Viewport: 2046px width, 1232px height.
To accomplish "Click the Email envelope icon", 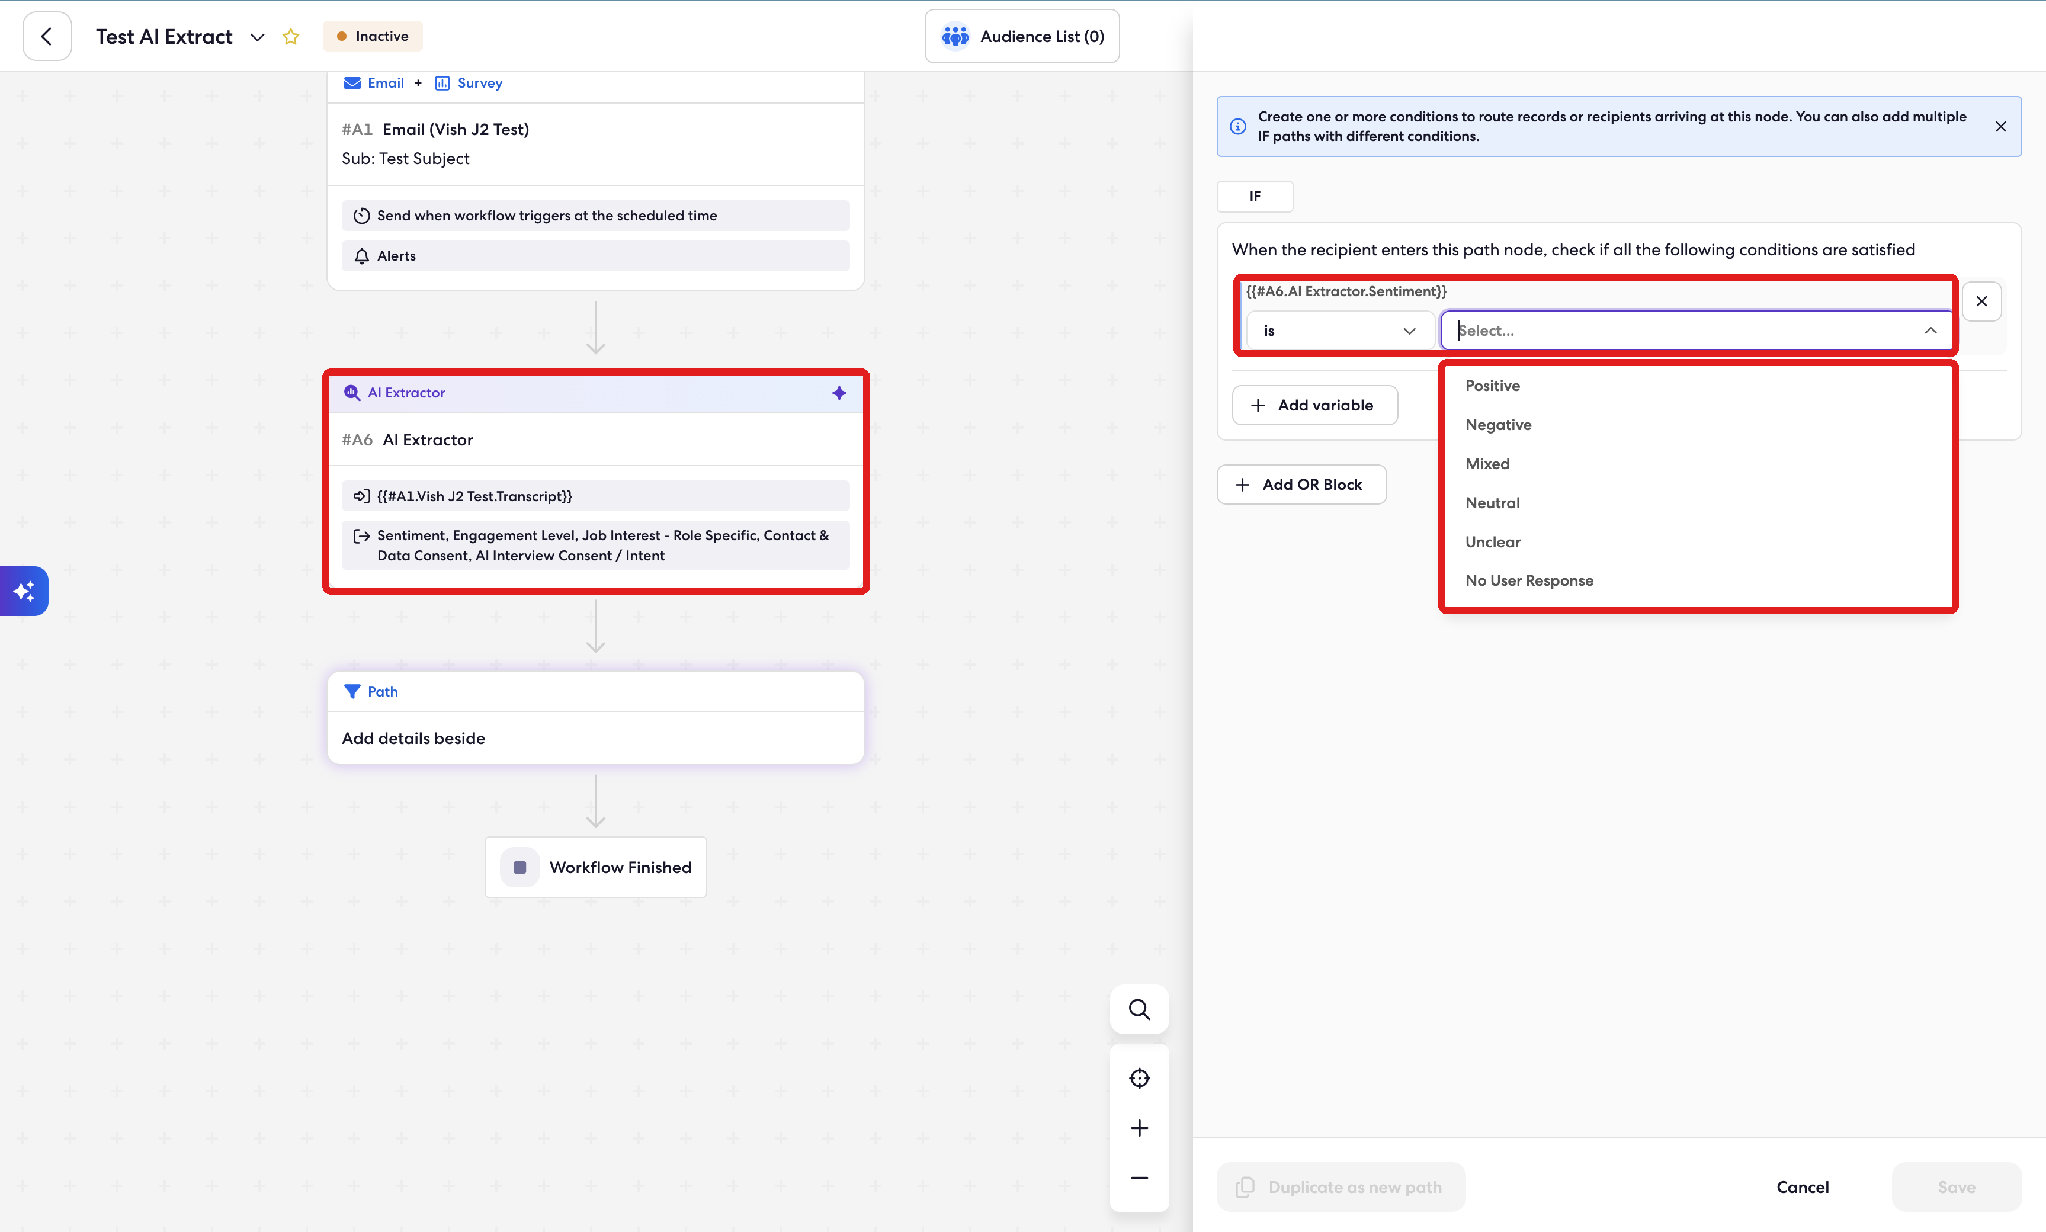I will 352,83.
